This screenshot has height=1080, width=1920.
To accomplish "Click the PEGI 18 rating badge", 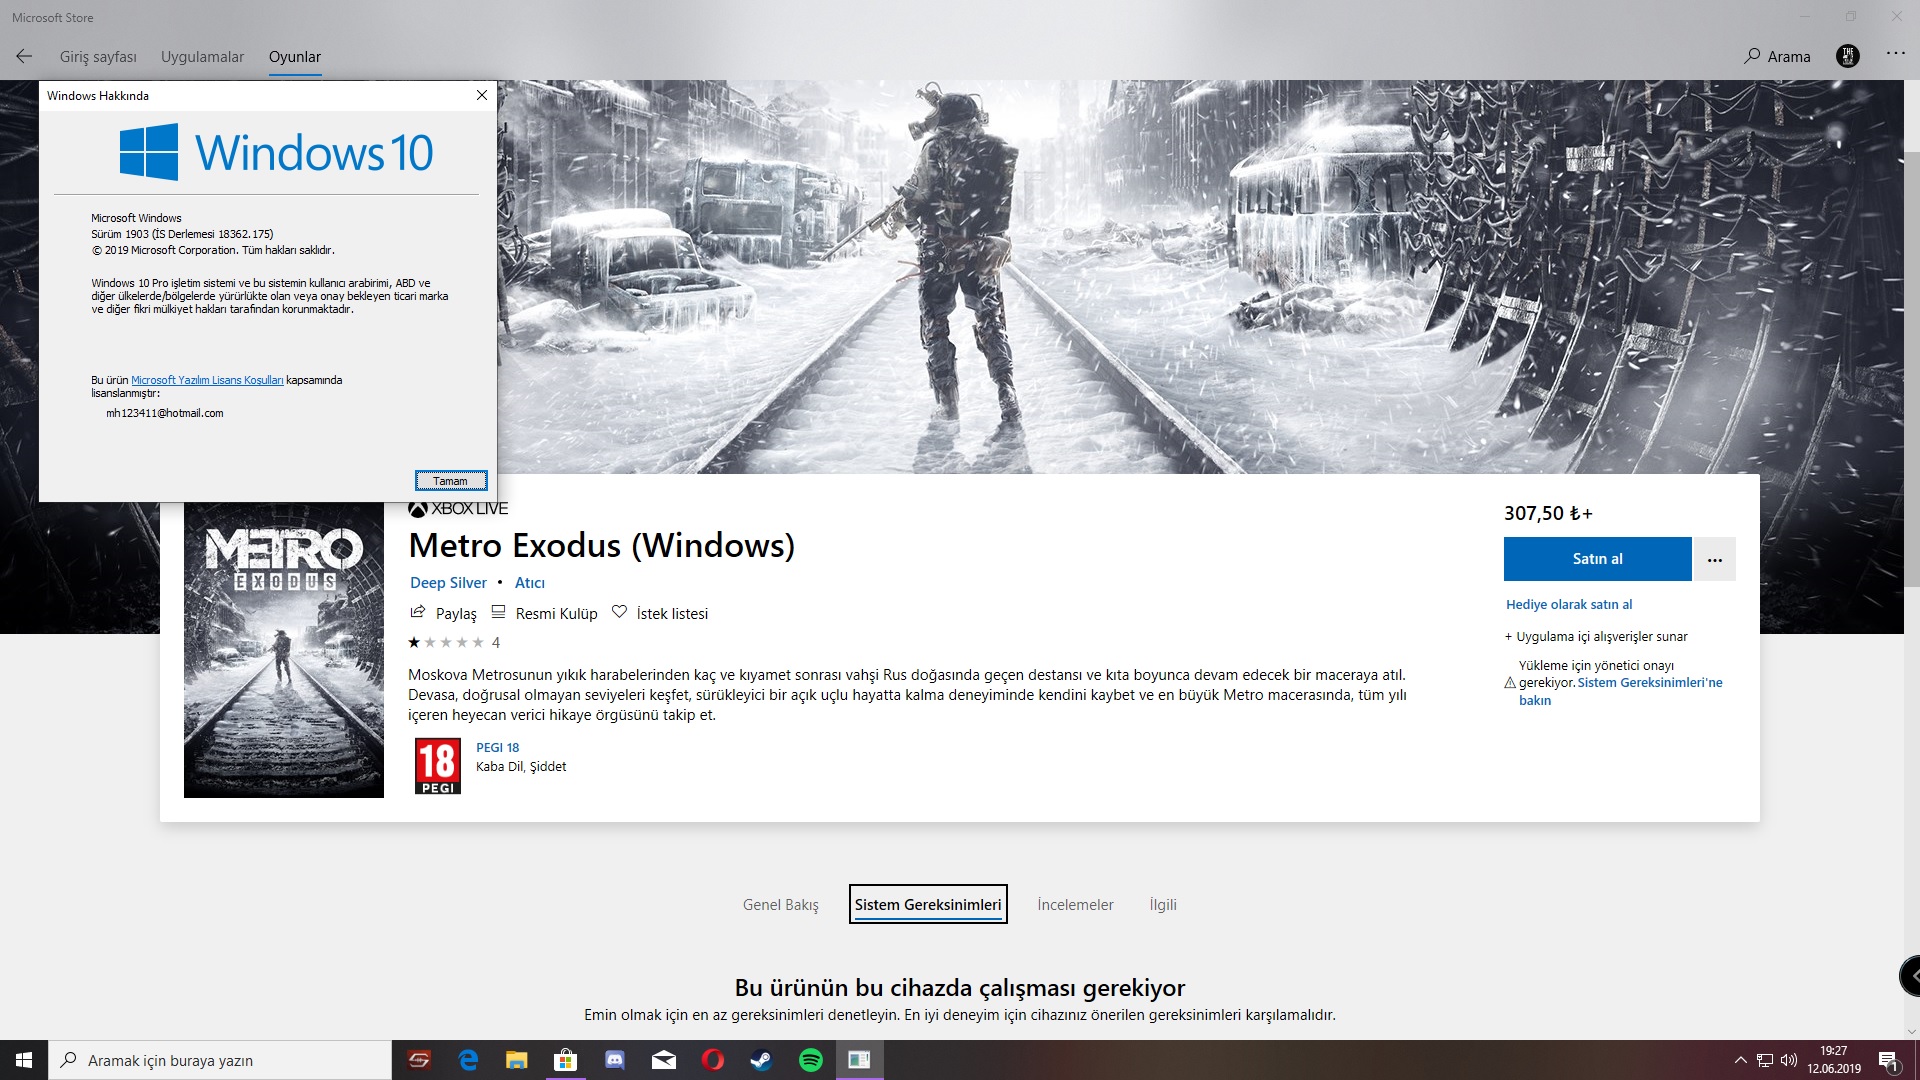I will tap(438, 767).
